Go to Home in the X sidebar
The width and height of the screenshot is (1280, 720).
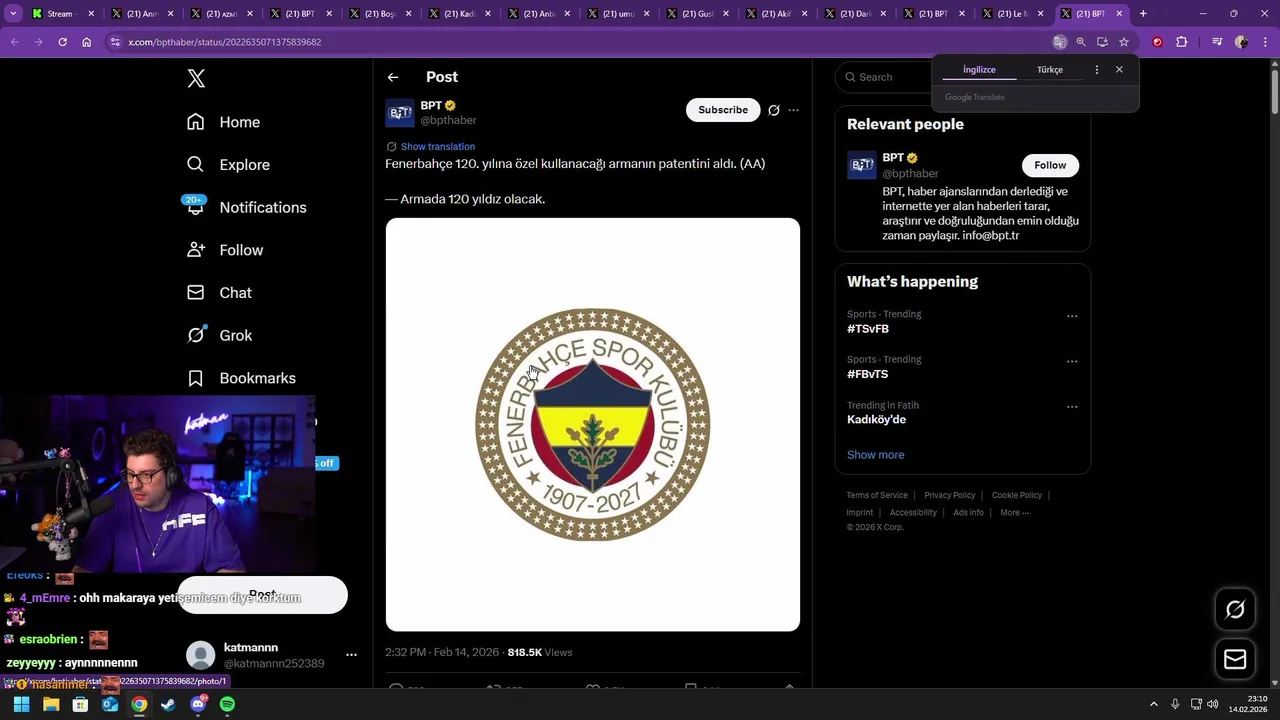click(x=224, y=122)
